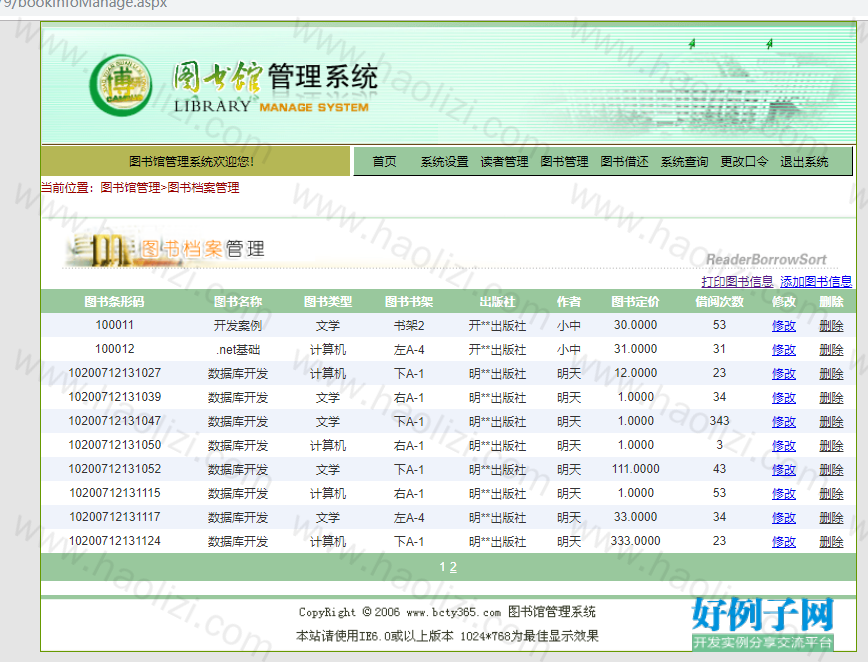The width and height of the screenshot is (868, 662).
Task: Click 删除 for barcode 10200712131052
Action: 831,469
